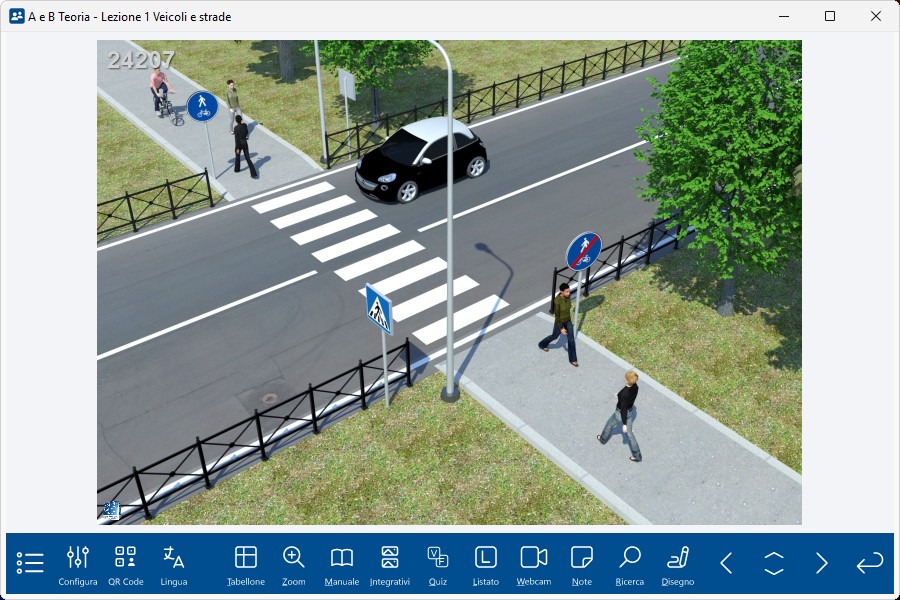The width and height of the screenshot is (900, 600).
Task: Click the return back arrow
Action: 870,563
